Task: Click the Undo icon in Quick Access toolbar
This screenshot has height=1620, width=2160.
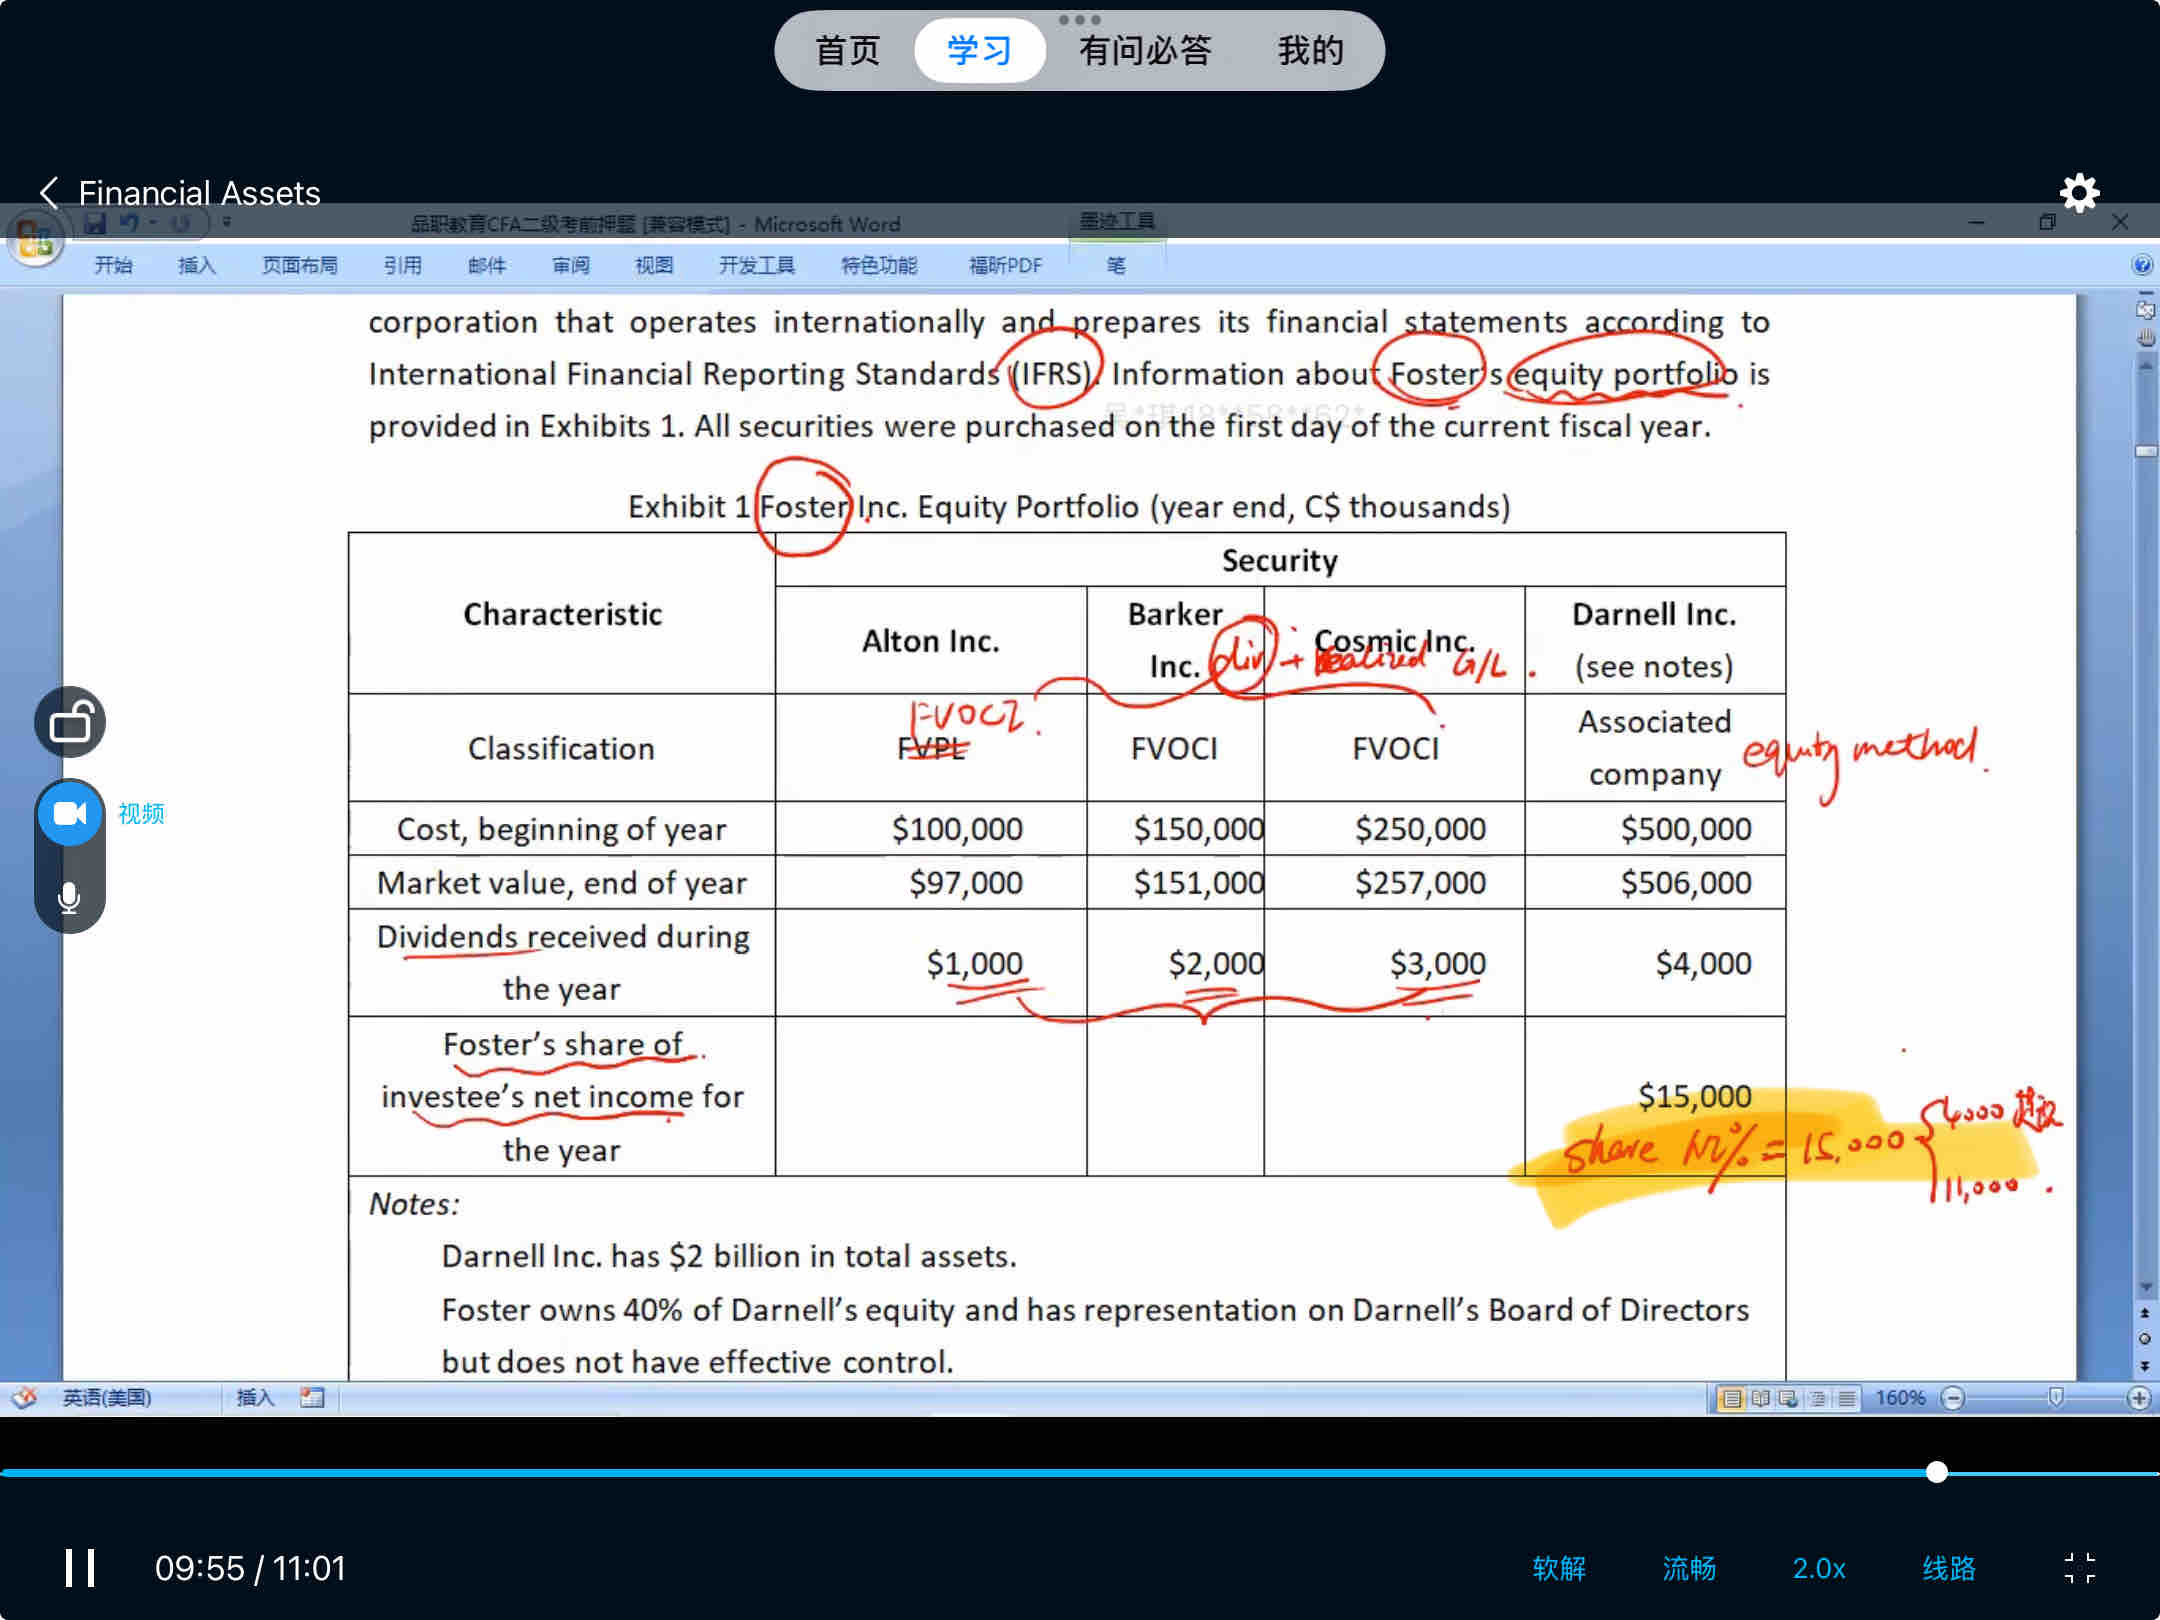Action: [x=128, y=223]
